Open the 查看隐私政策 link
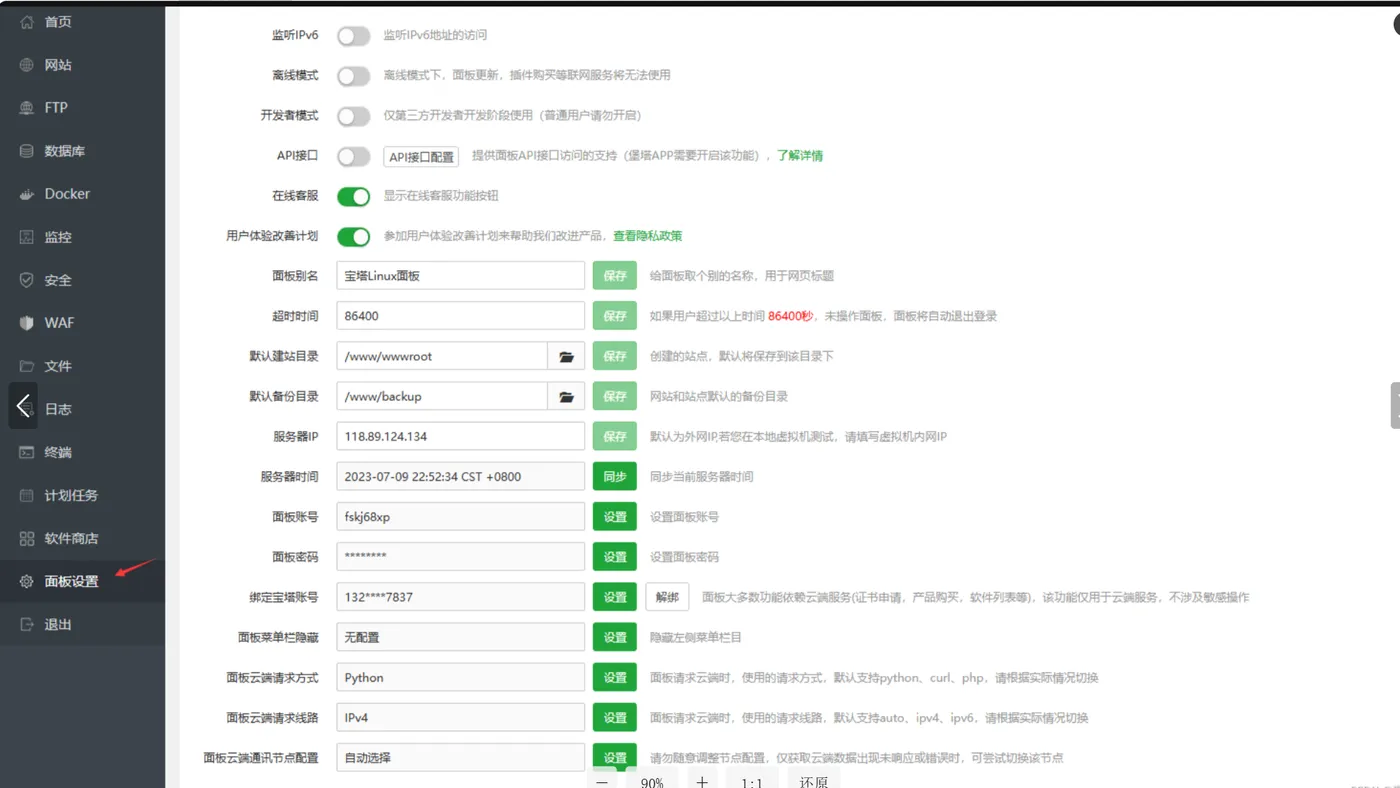The width and height of the screenshot is (1400, 788). coord(648,236)
